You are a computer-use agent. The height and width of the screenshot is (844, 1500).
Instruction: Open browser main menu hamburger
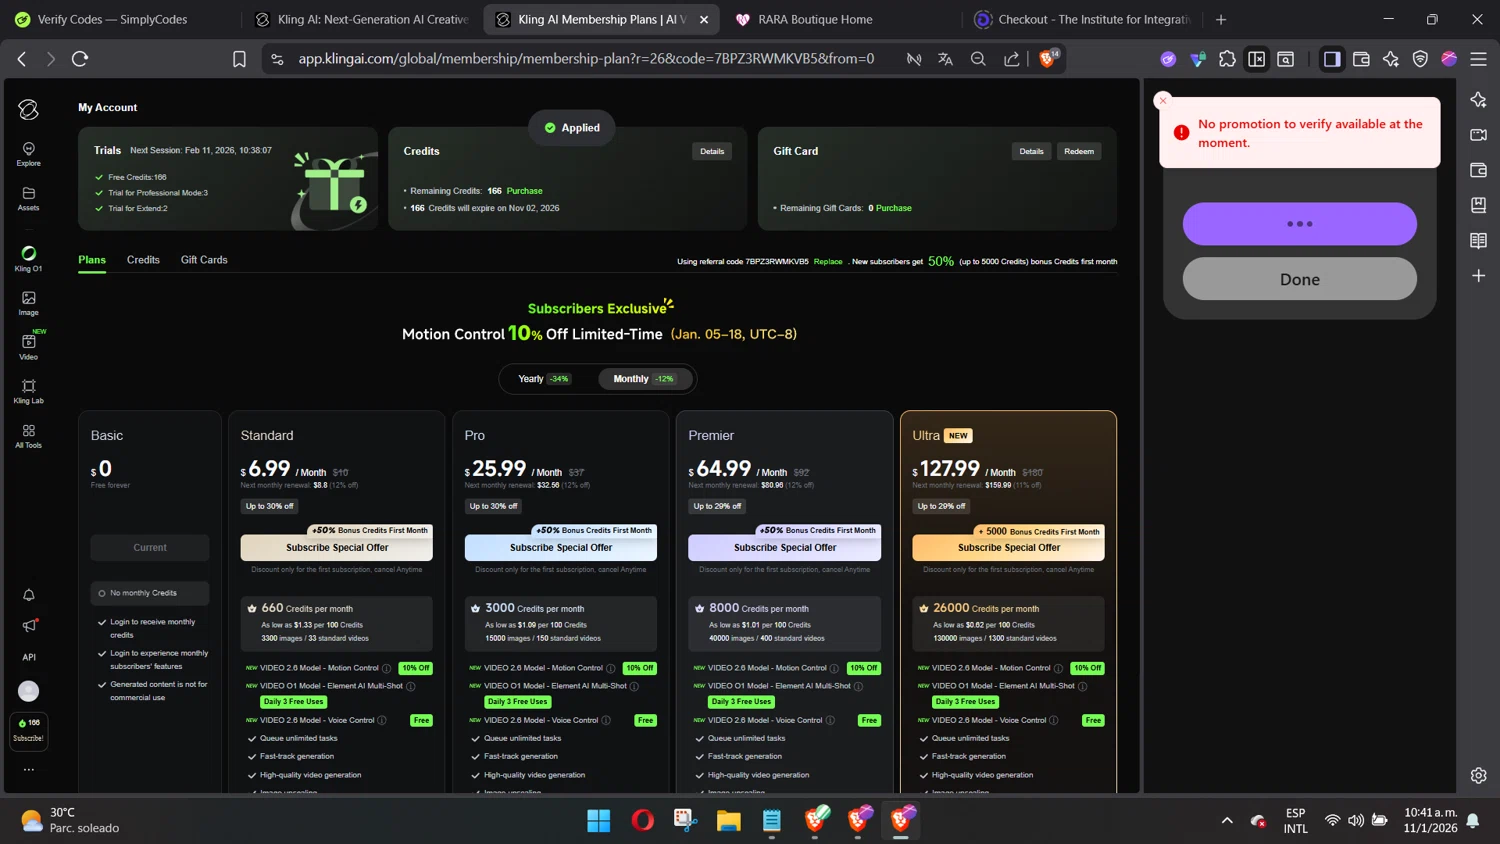tap(1478, 59)
